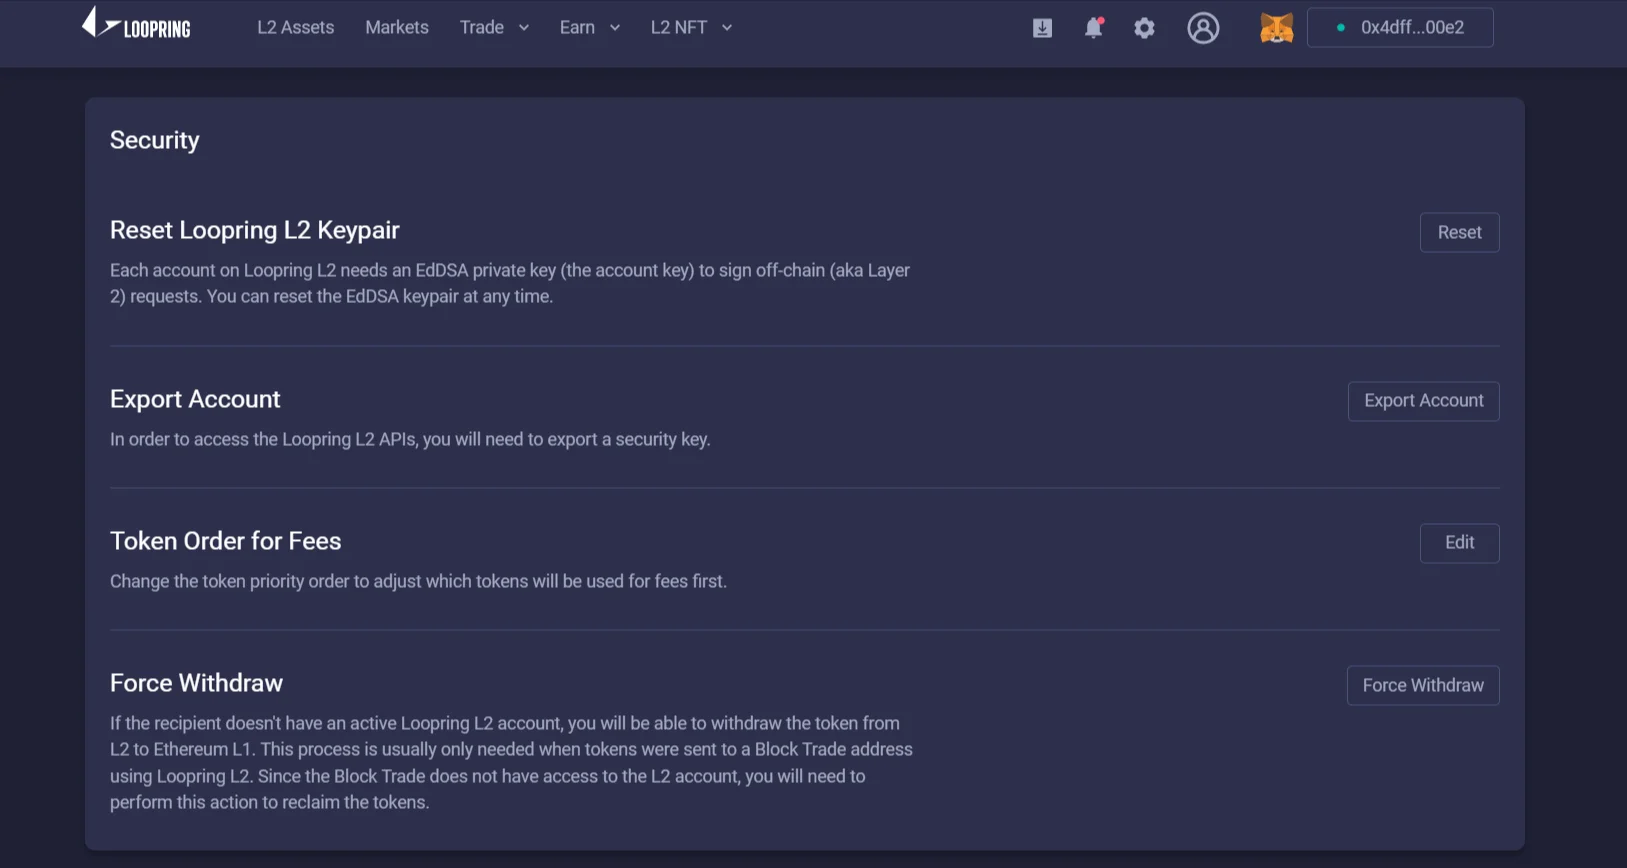Click the Force Withdraw button

click(x=1423, y=685)
